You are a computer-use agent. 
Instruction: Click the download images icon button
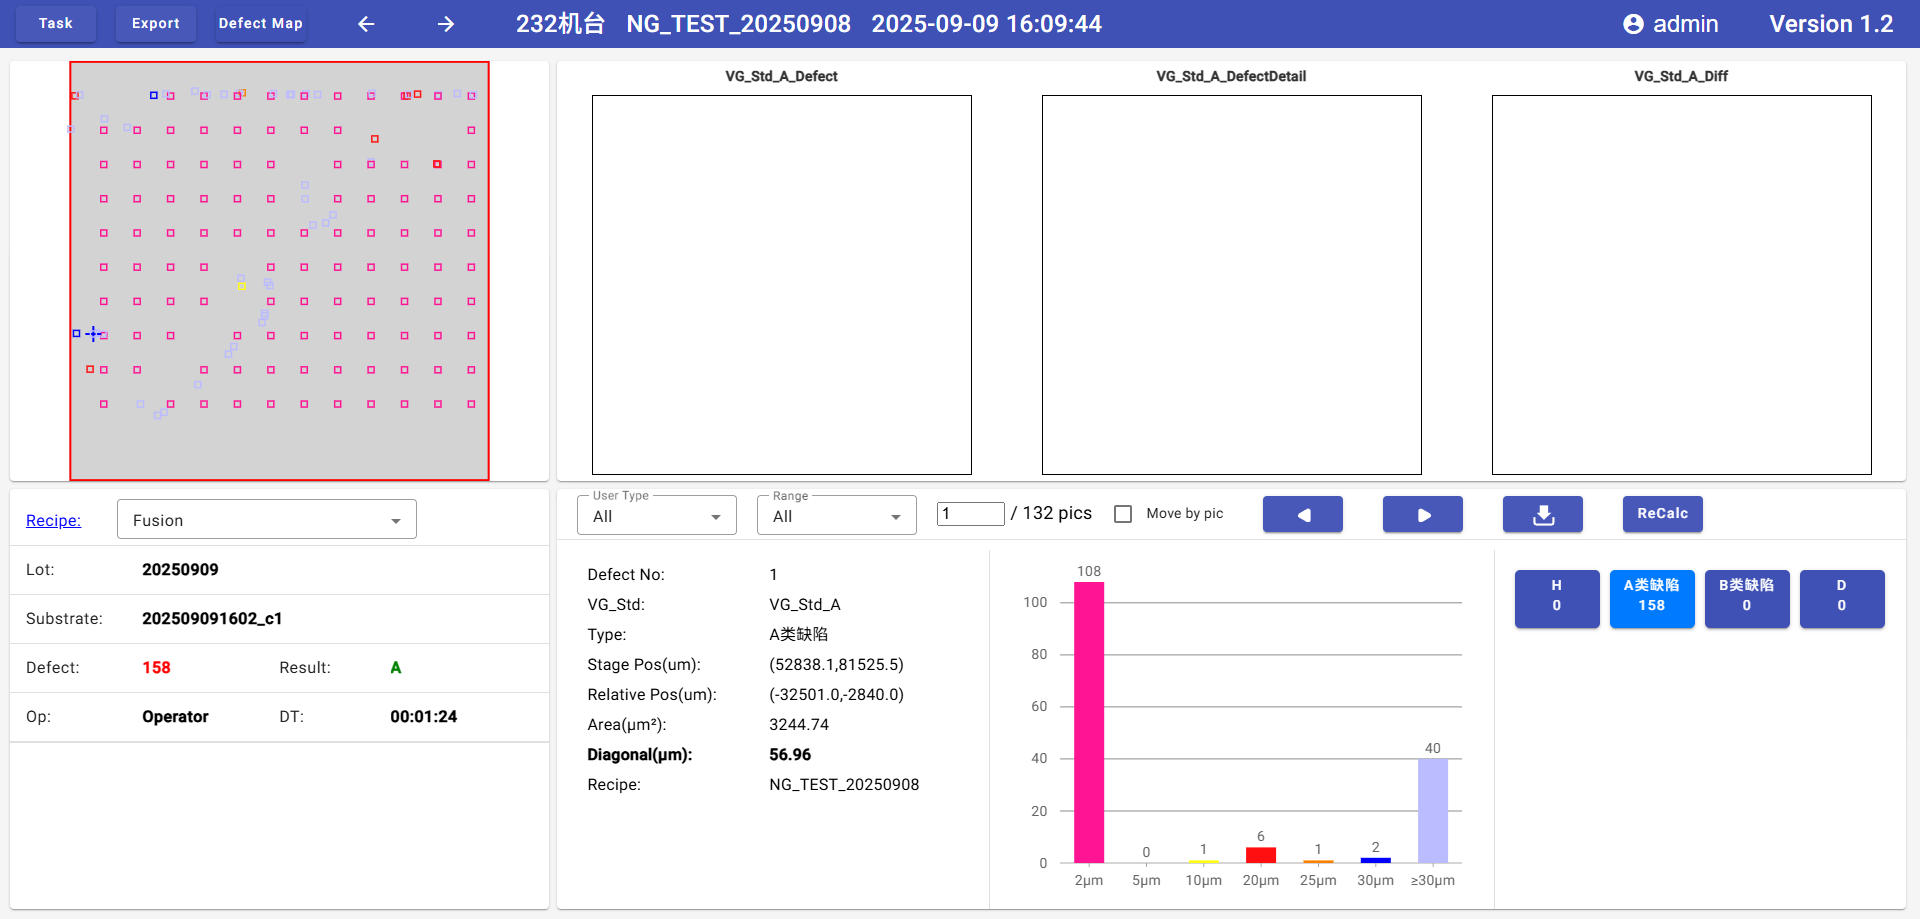1542,514
